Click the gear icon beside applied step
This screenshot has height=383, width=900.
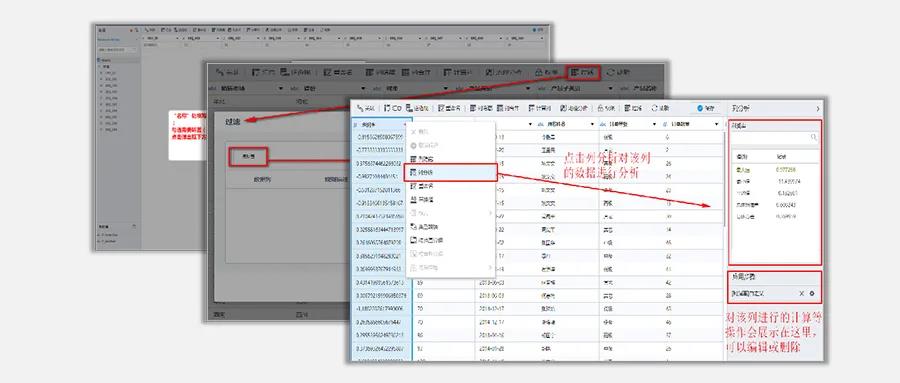tap(812, 293)
